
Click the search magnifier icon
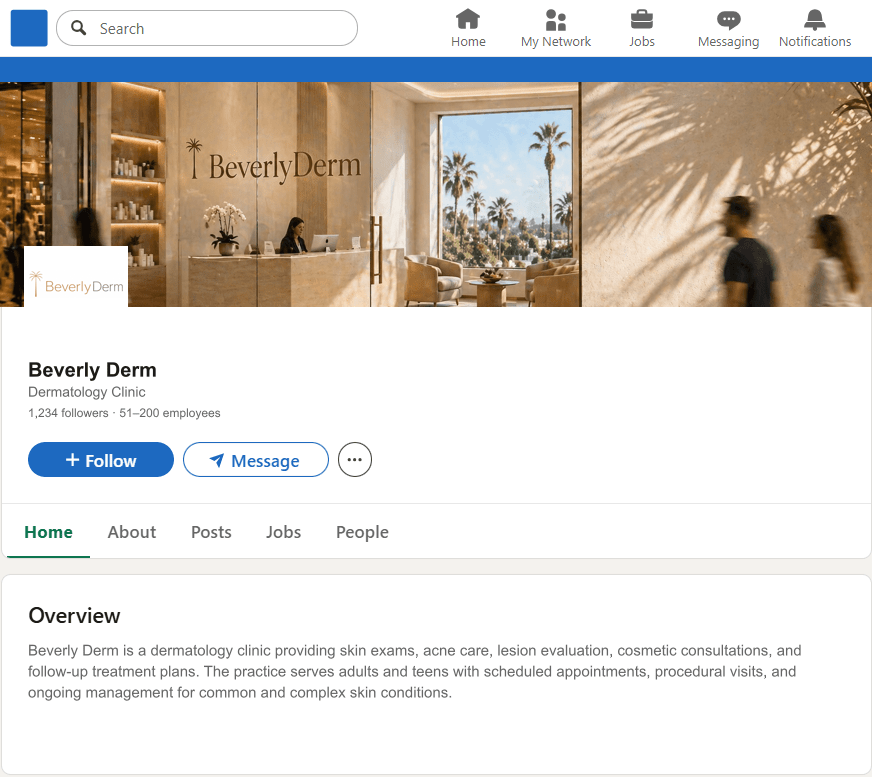tap(78, 28)
